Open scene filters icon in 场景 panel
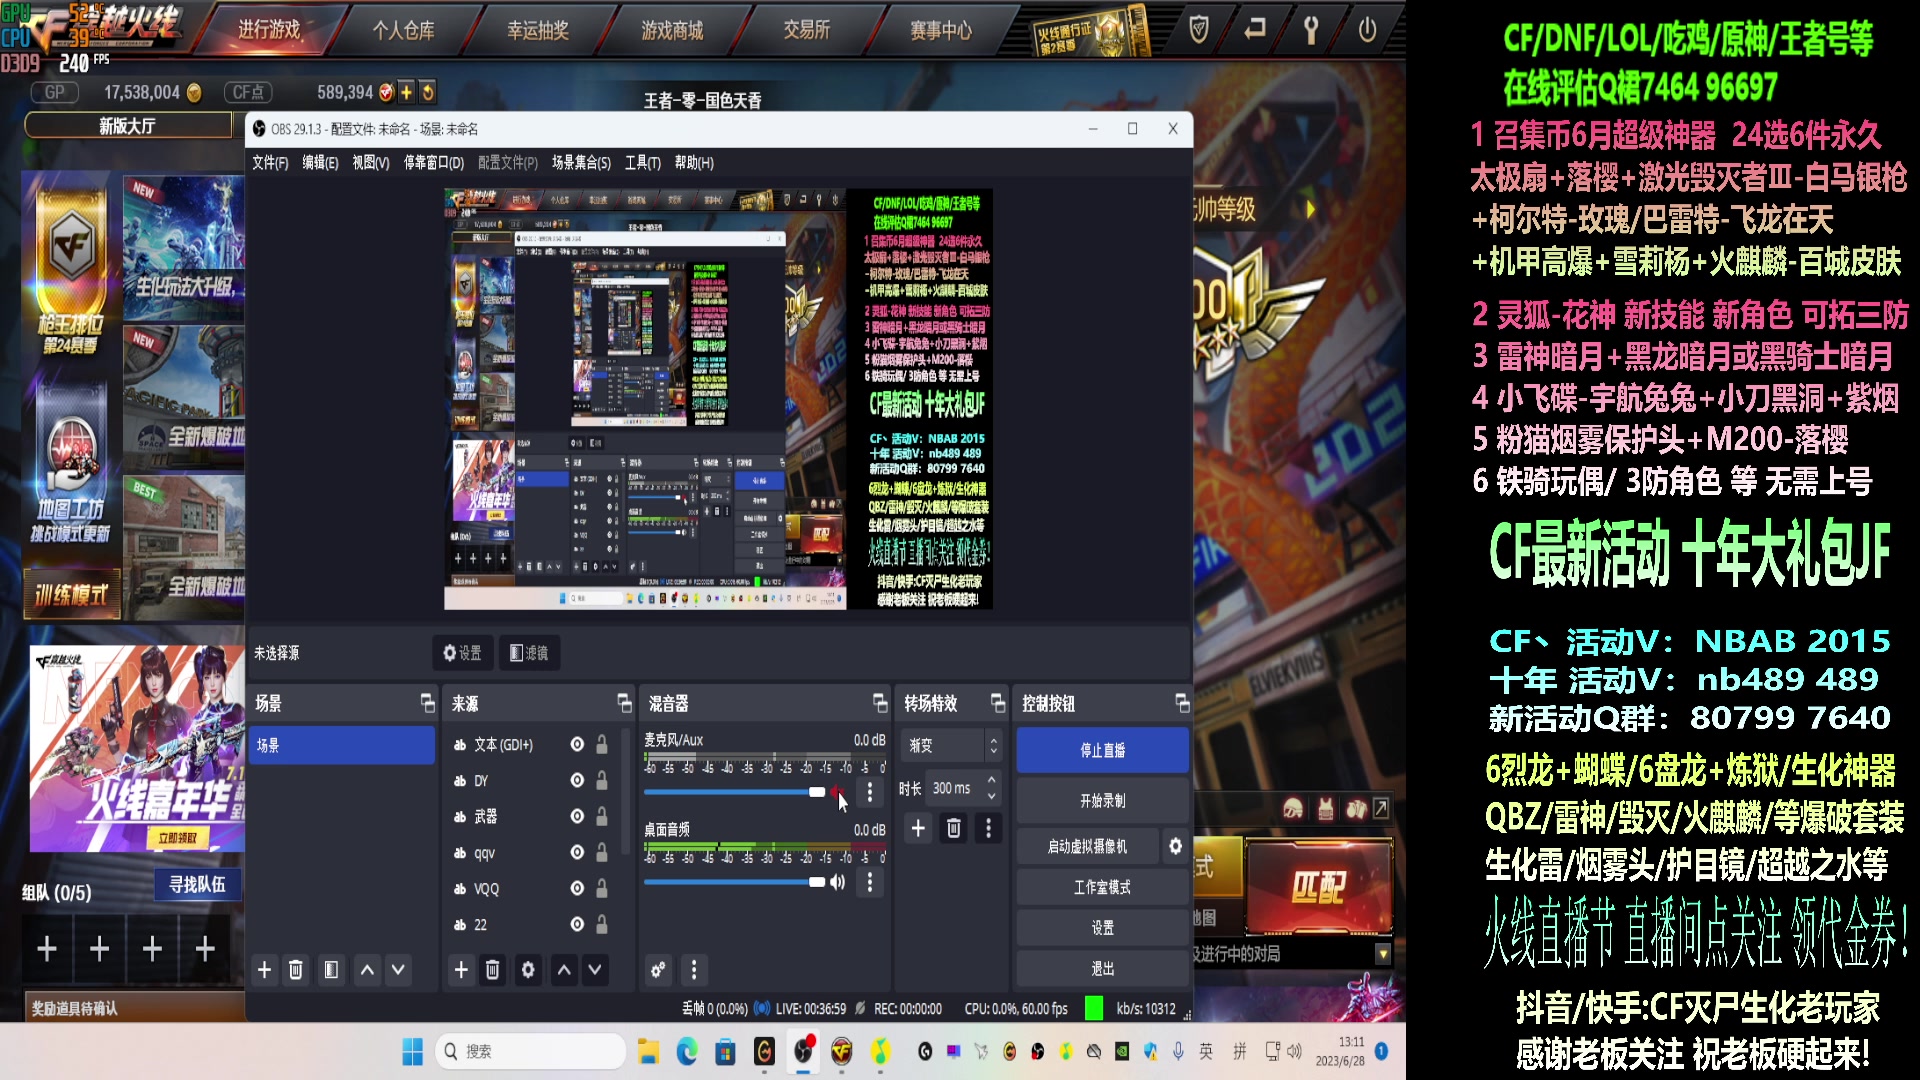The width and height of the screenshot is (1920, 1080). click(x=331, y=969)
